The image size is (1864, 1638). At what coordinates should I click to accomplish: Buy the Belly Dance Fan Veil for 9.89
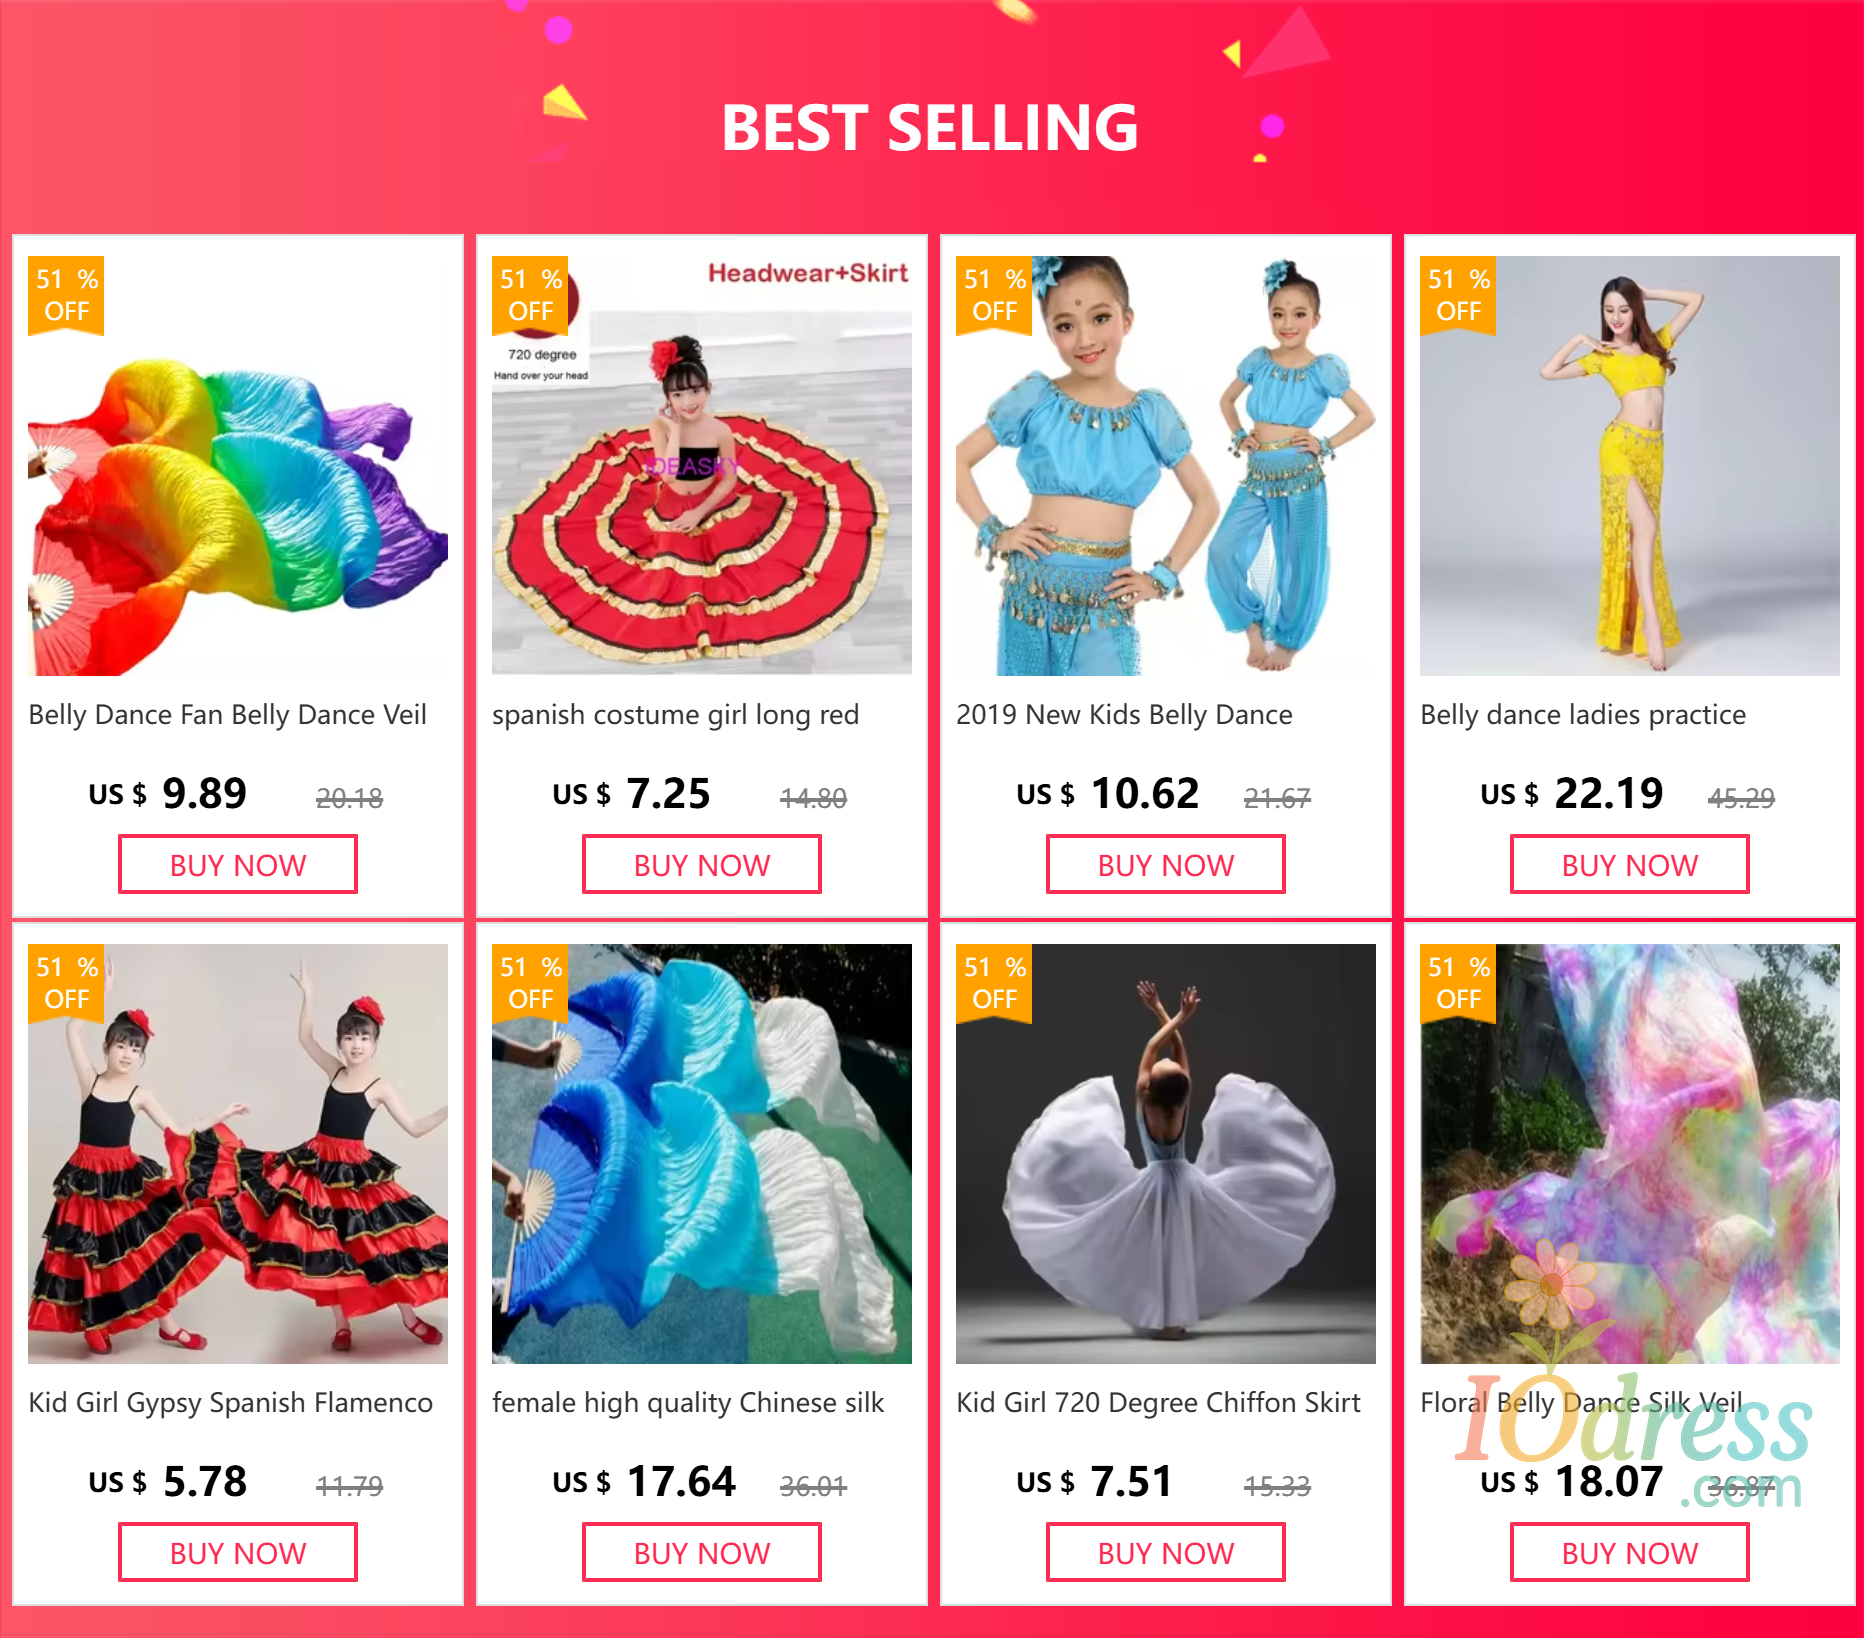[x=238, y=865]
